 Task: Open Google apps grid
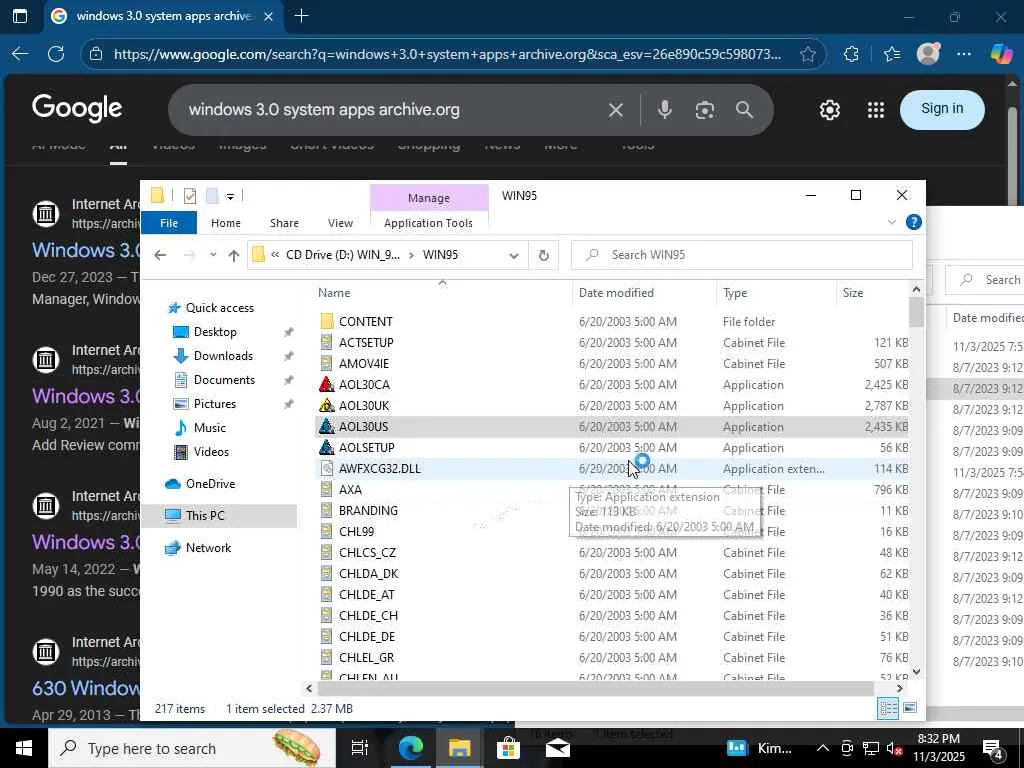click(876, 110)
